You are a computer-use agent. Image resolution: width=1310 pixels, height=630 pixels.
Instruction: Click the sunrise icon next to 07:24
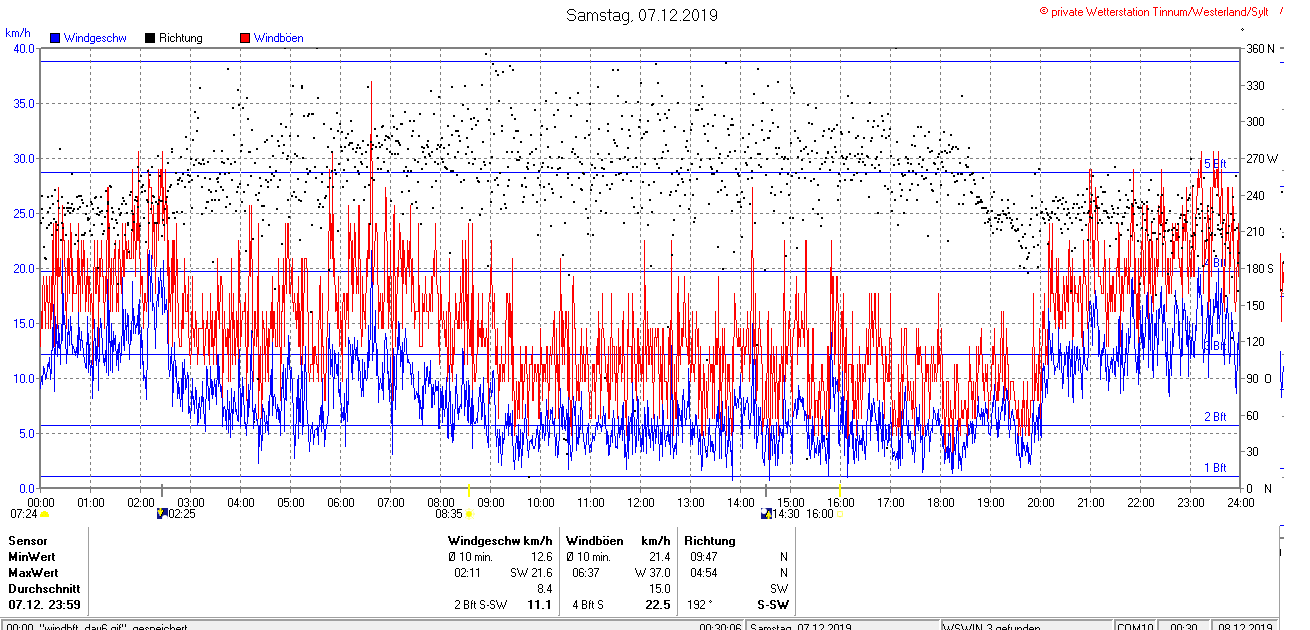[x=44, y=514]
